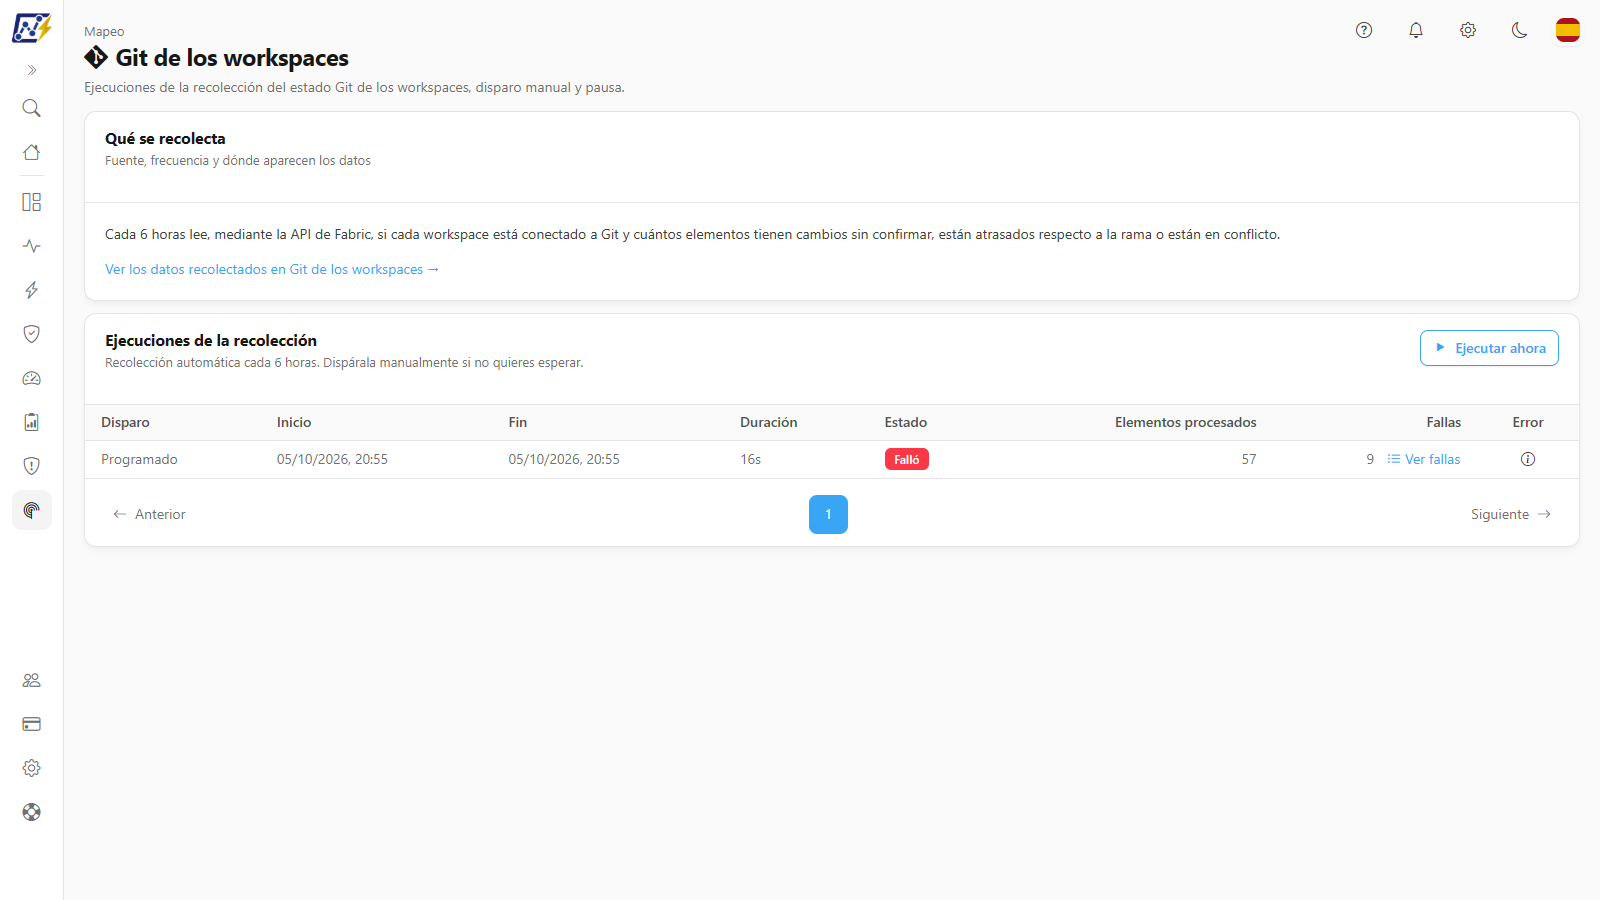Click Siguiente pagination button
Screen dimensions: 1600x900
(1511, 514)
